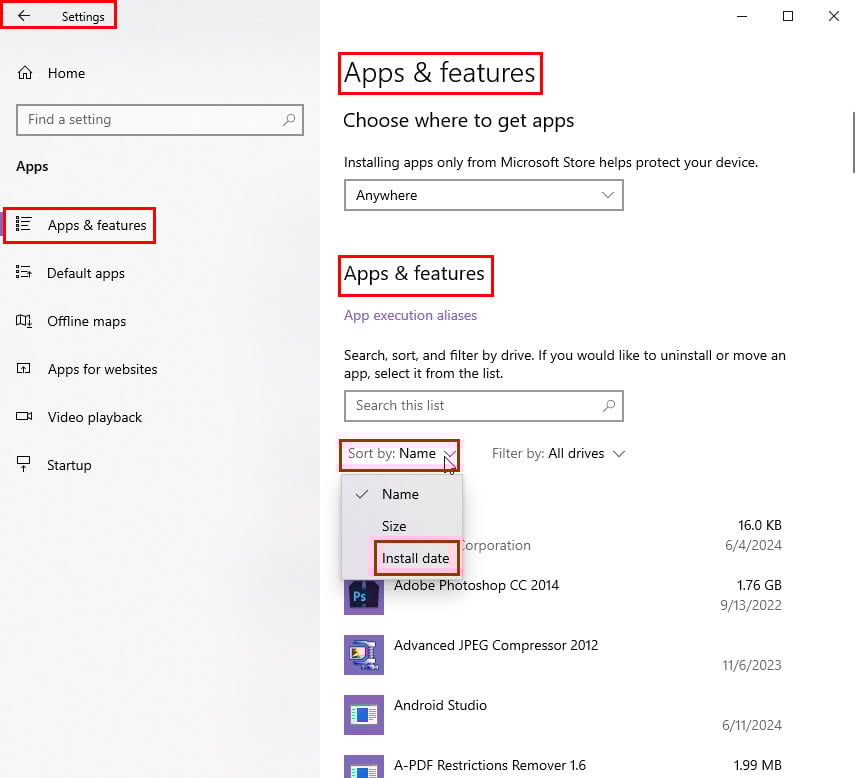Select the Adobe Photoshop CC 2014 icon

coord(364,595)
